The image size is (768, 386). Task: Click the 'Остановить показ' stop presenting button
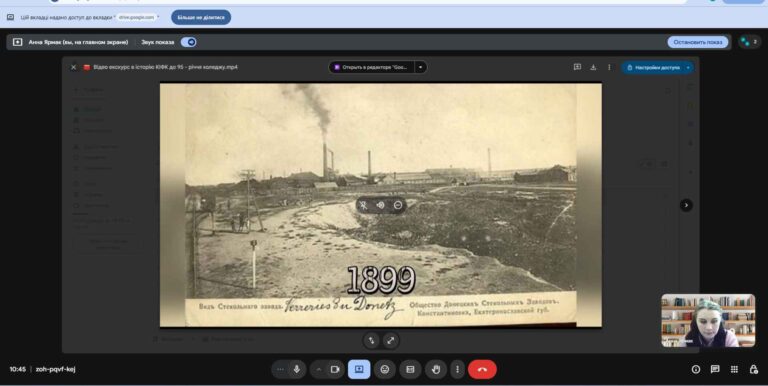tap(697, 42)
